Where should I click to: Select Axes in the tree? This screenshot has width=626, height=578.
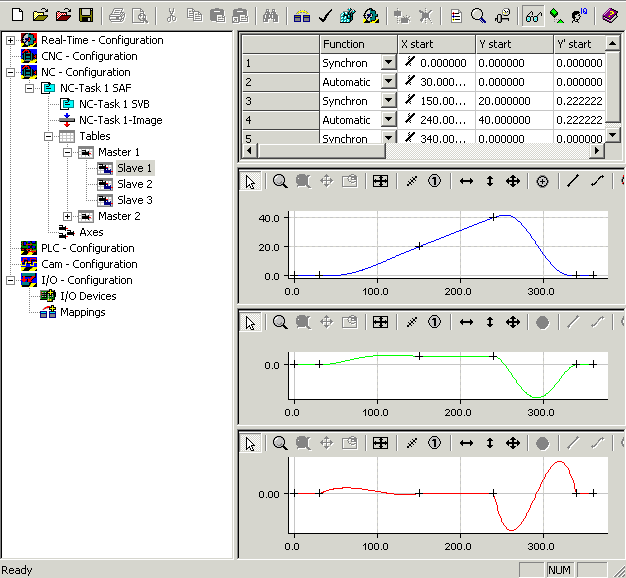(x=91, y=232)
